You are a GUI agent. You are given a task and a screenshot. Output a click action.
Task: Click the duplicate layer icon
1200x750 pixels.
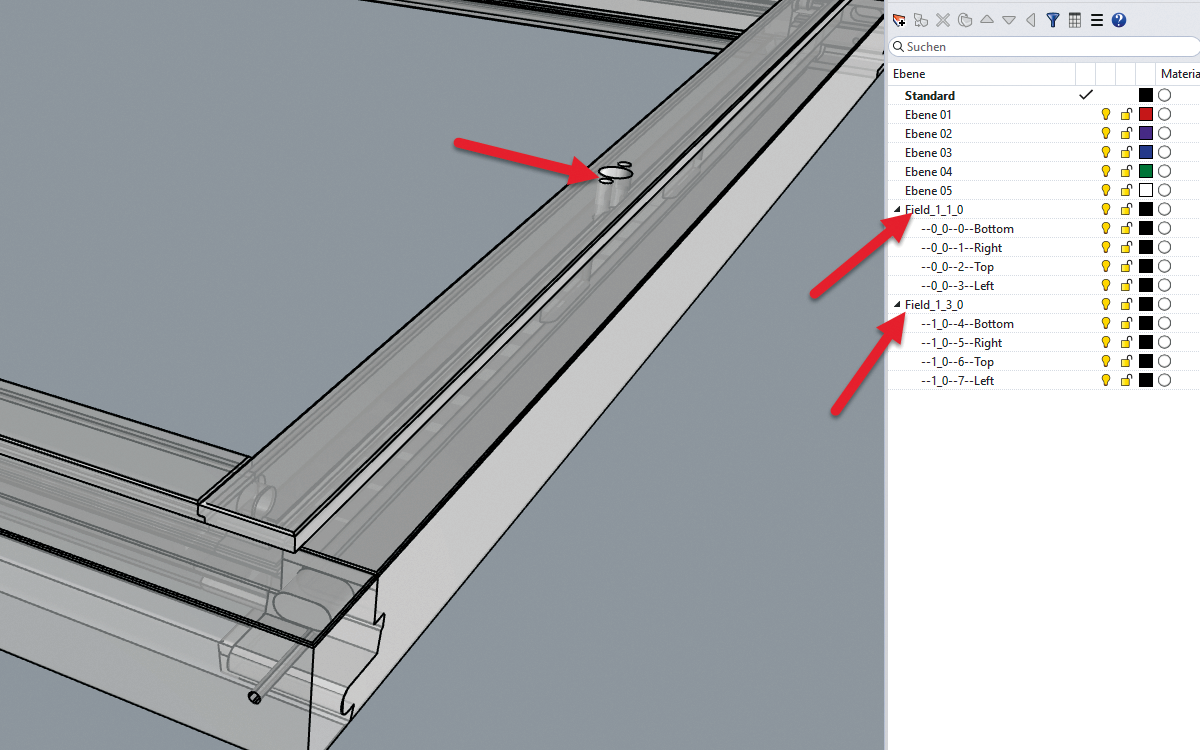965,20
